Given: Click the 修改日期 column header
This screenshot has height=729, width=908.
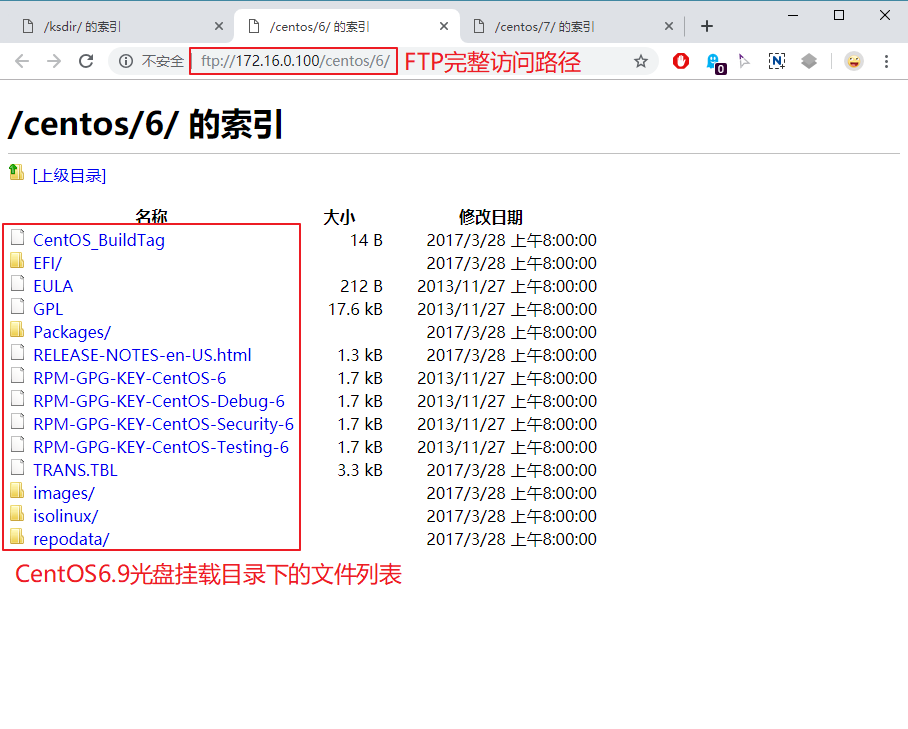Looking at the screenshot, I should 491,217.
